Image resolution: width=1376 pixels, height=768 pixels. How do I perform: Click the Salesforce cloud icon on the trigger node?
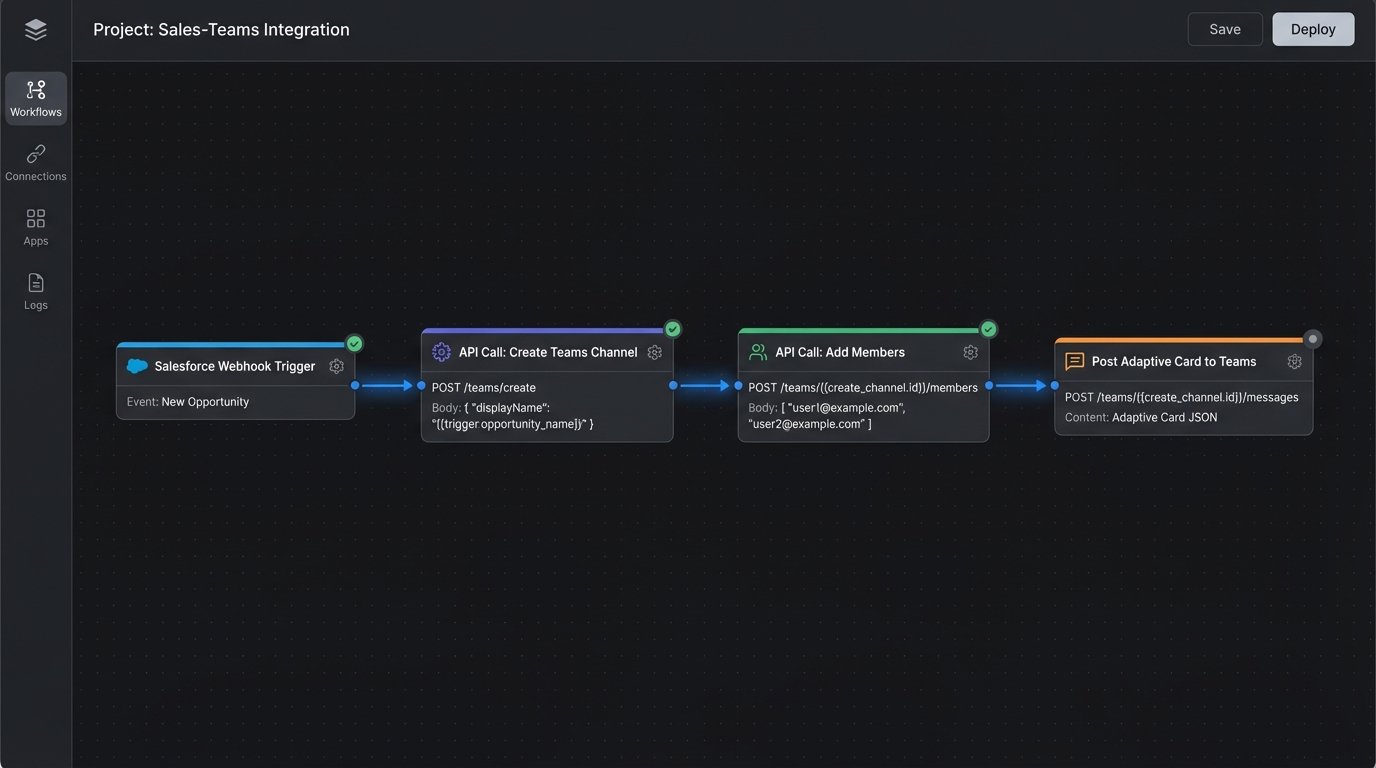(x=137, y=366)
